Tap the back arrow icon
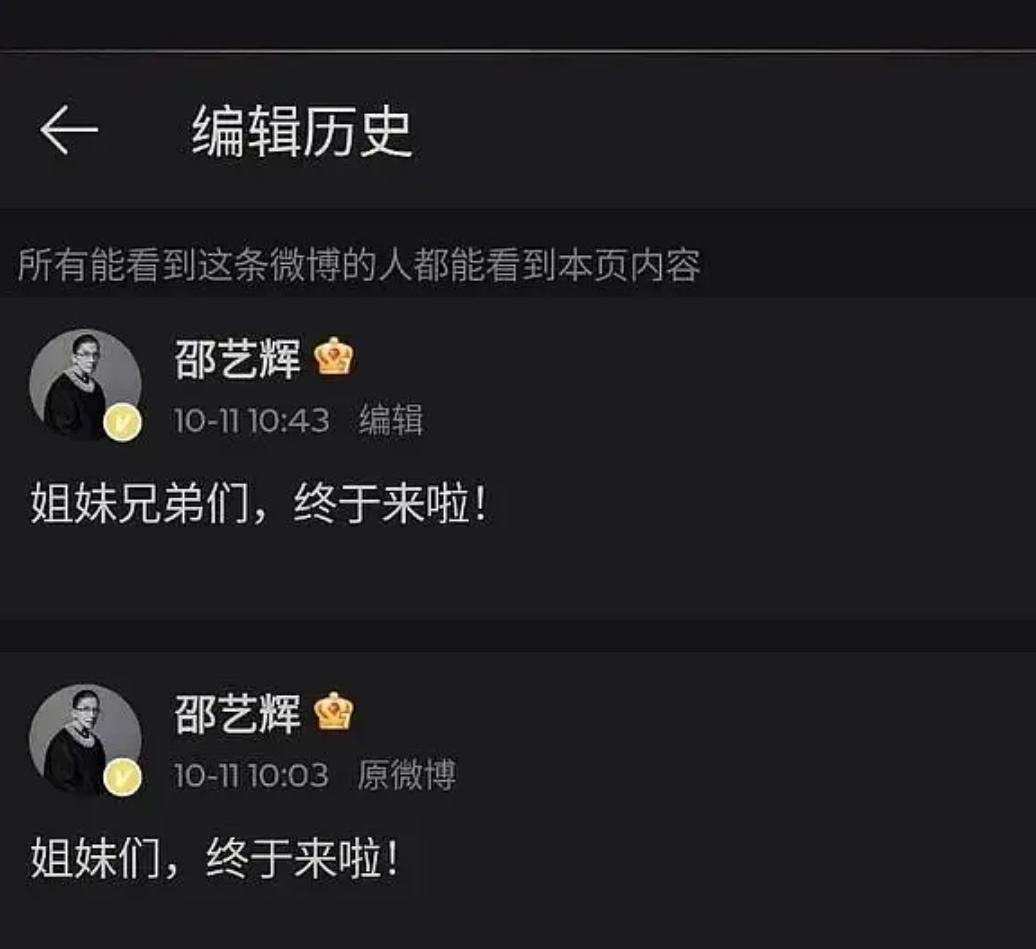 [69, 130]
